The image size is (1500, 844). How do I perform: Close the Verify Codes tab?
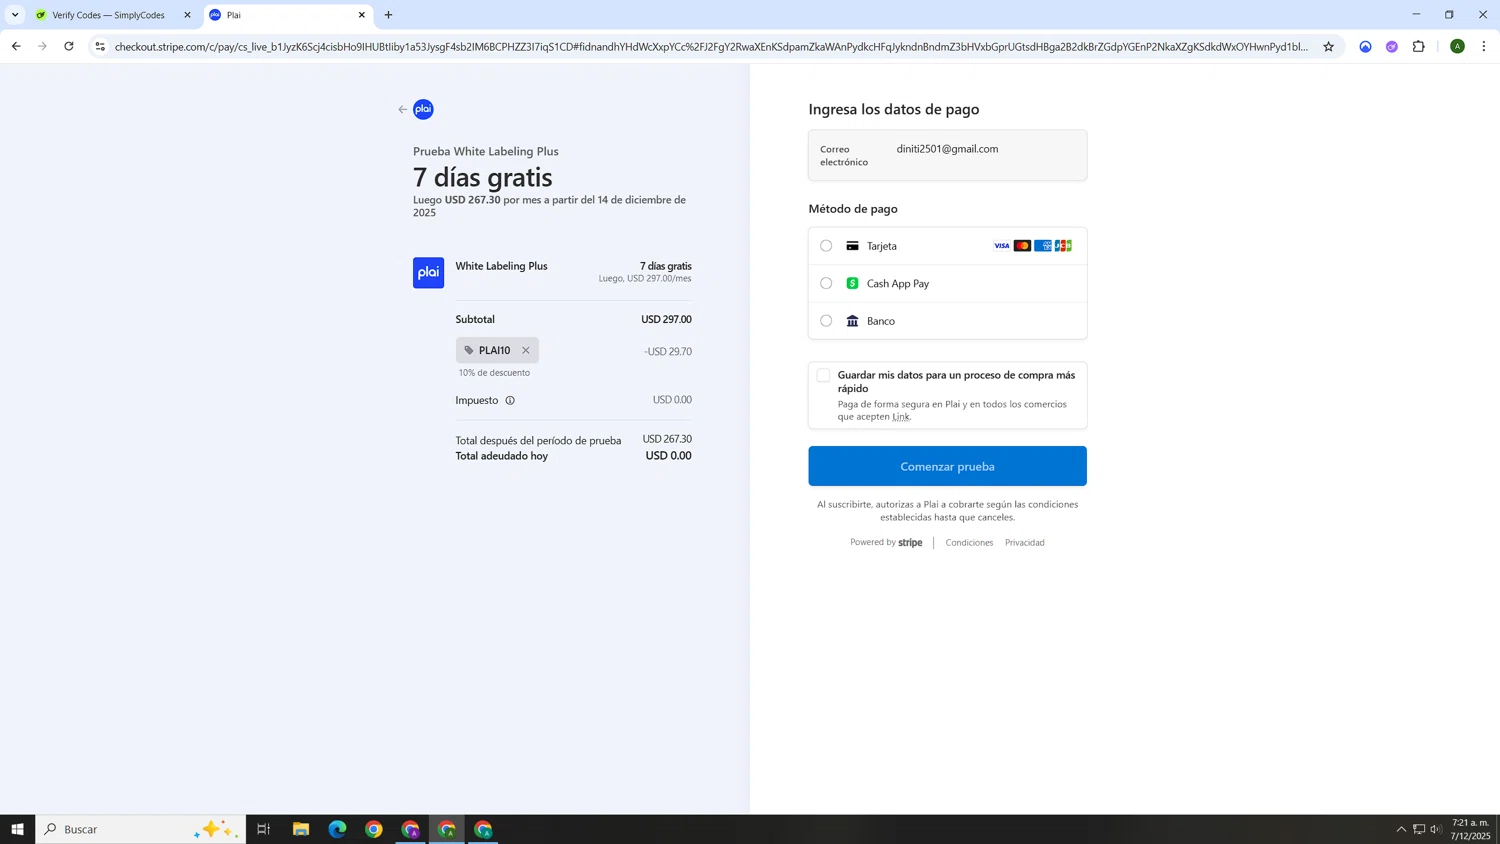pyautogui.click(x=187, y=15)
